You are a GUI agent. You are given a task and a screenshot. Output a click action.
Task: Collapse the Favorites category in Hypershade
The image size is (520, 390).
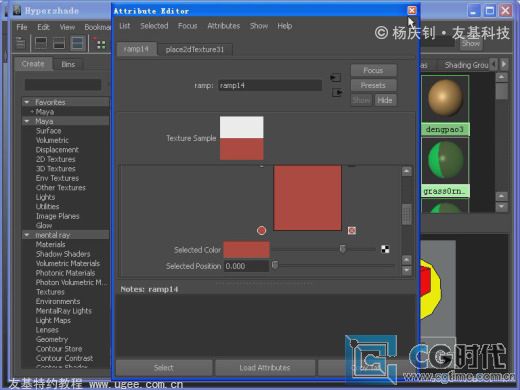click(x=27, y=102)
